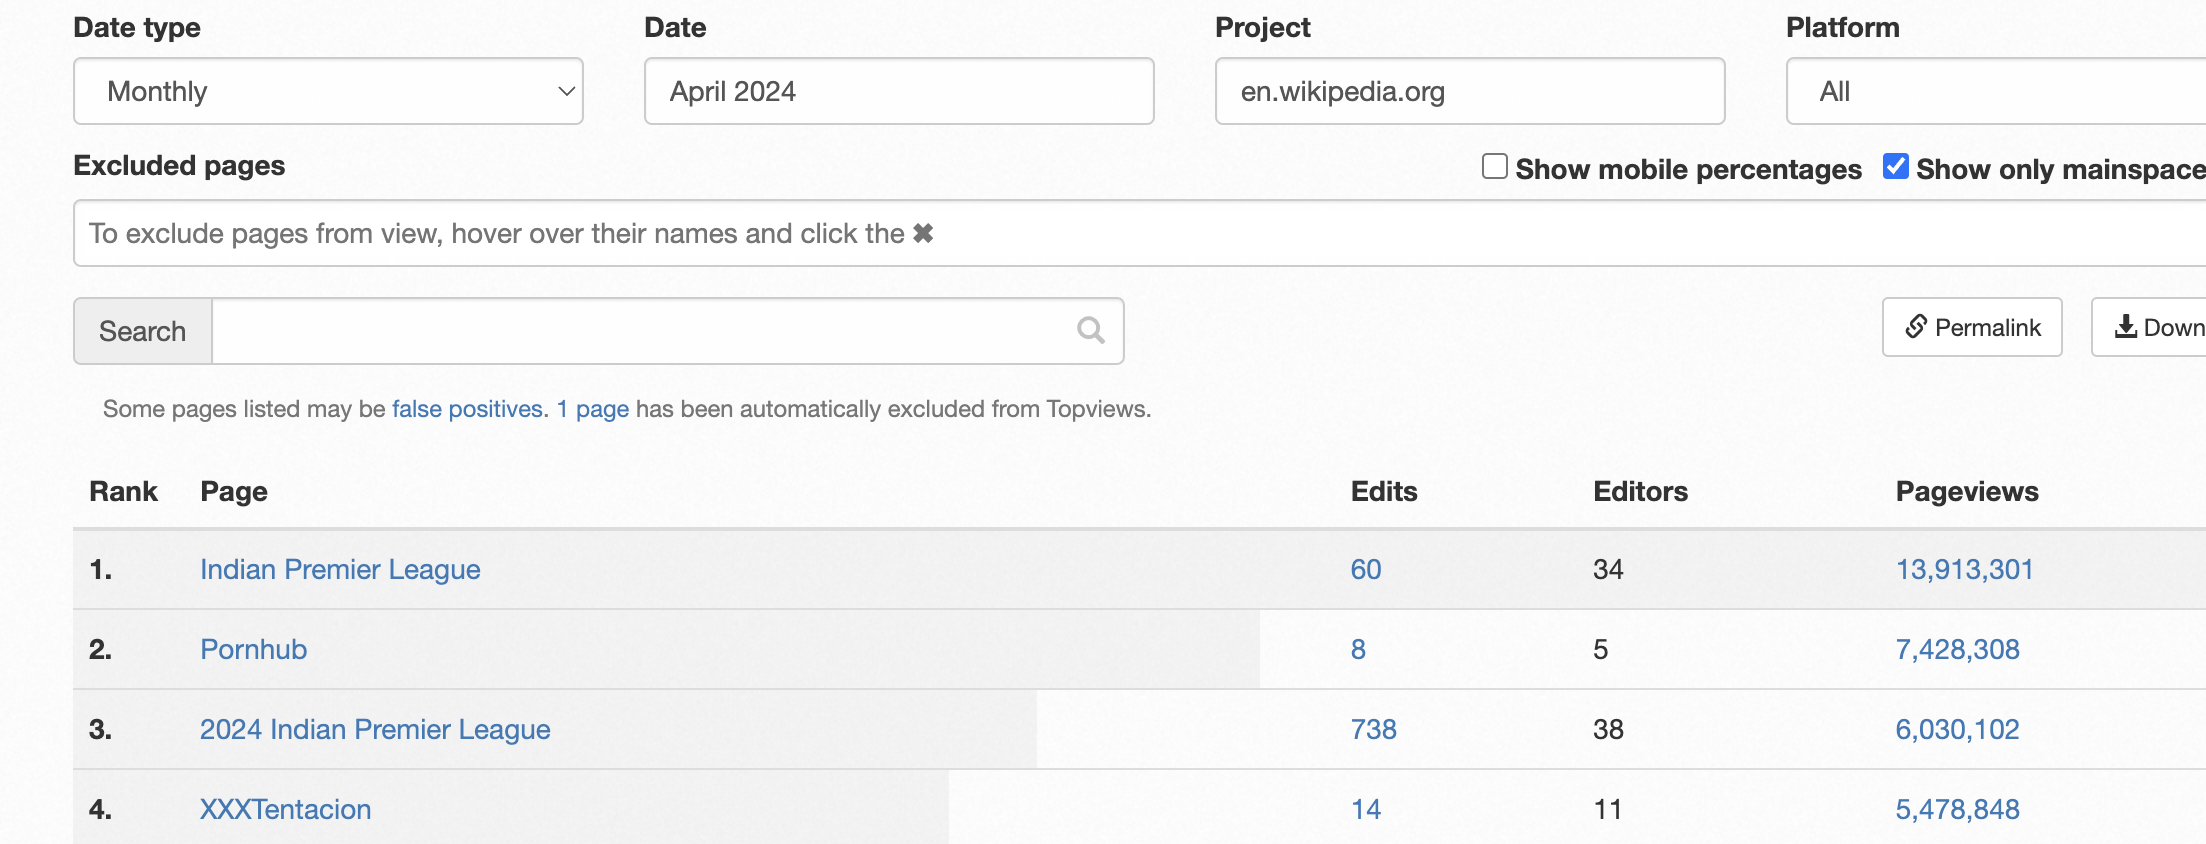
Task: Open pageviews 13,913,301 link
Action: 1965,569
